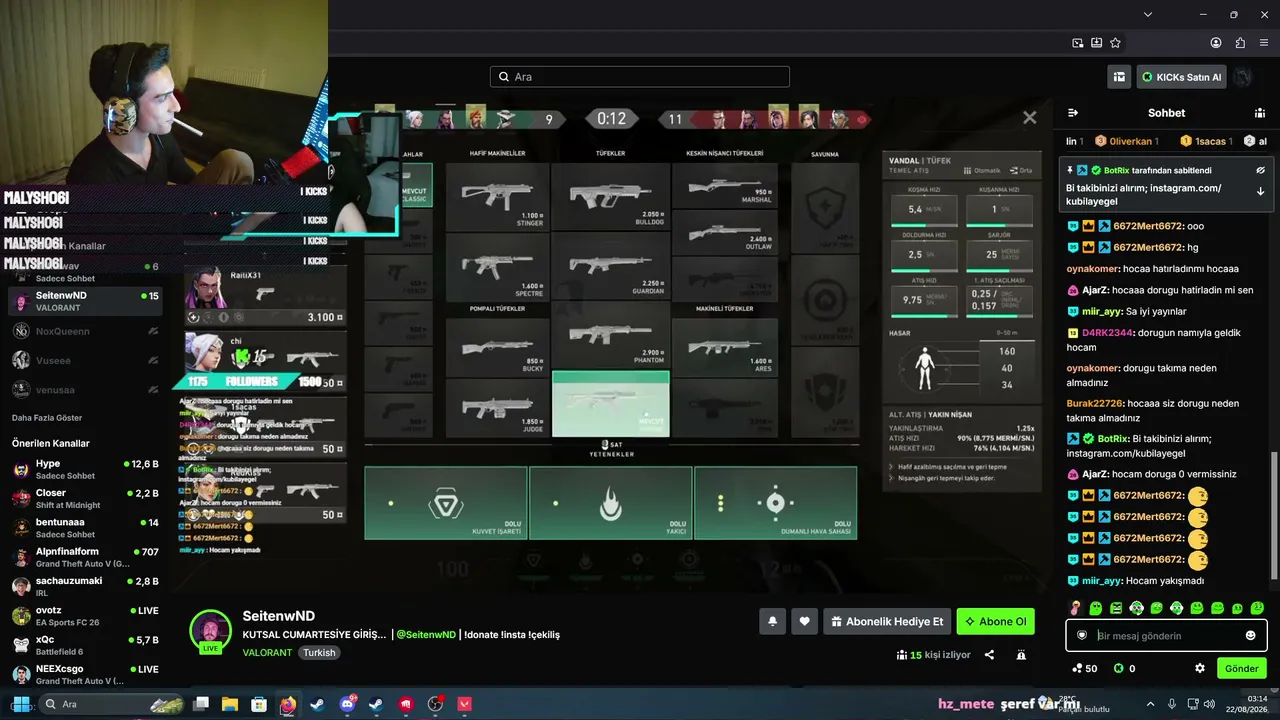Open Alpnfinalform recommended channel
The image size is (1280, 720).
84,557
